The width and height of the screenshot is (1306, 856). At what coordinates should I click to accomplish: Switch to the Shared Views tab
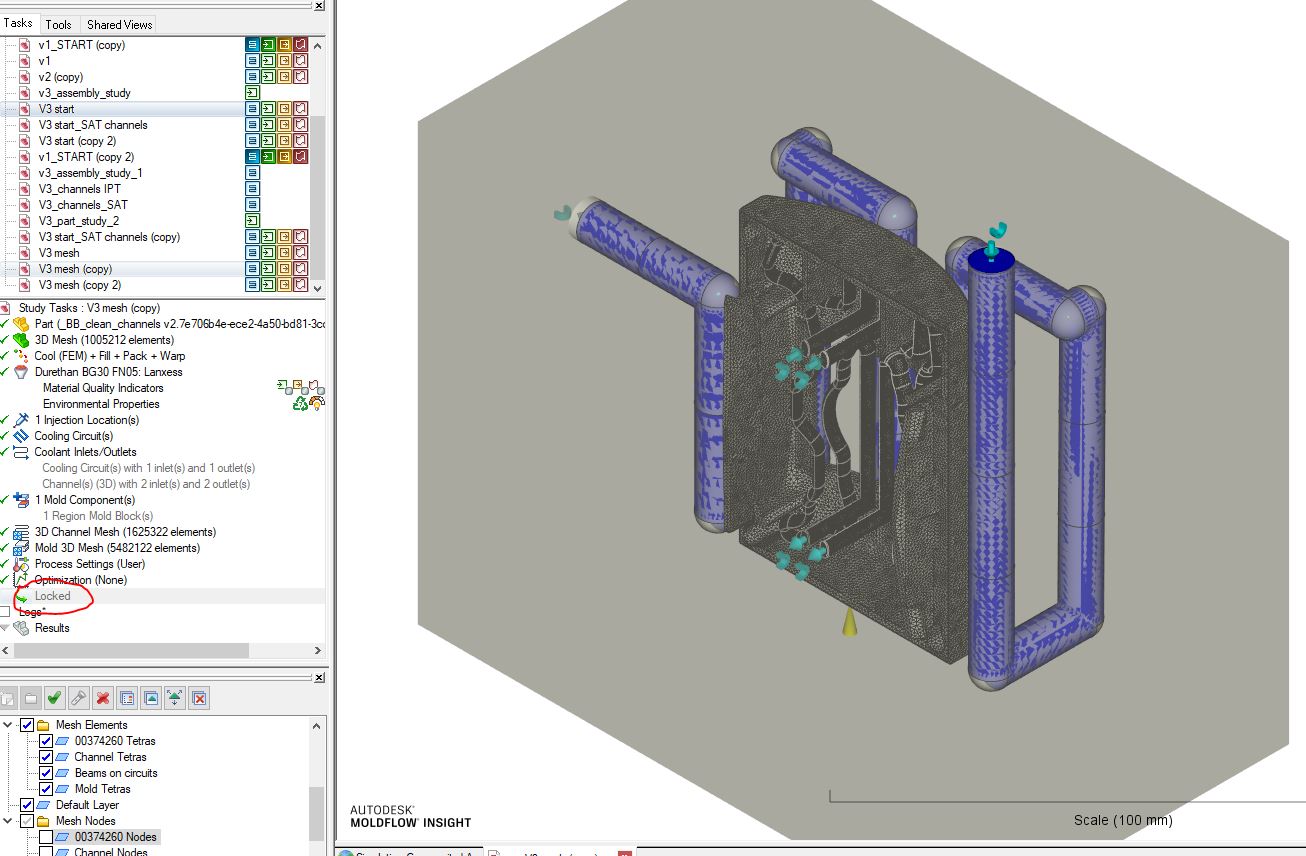tap(118, 24)
